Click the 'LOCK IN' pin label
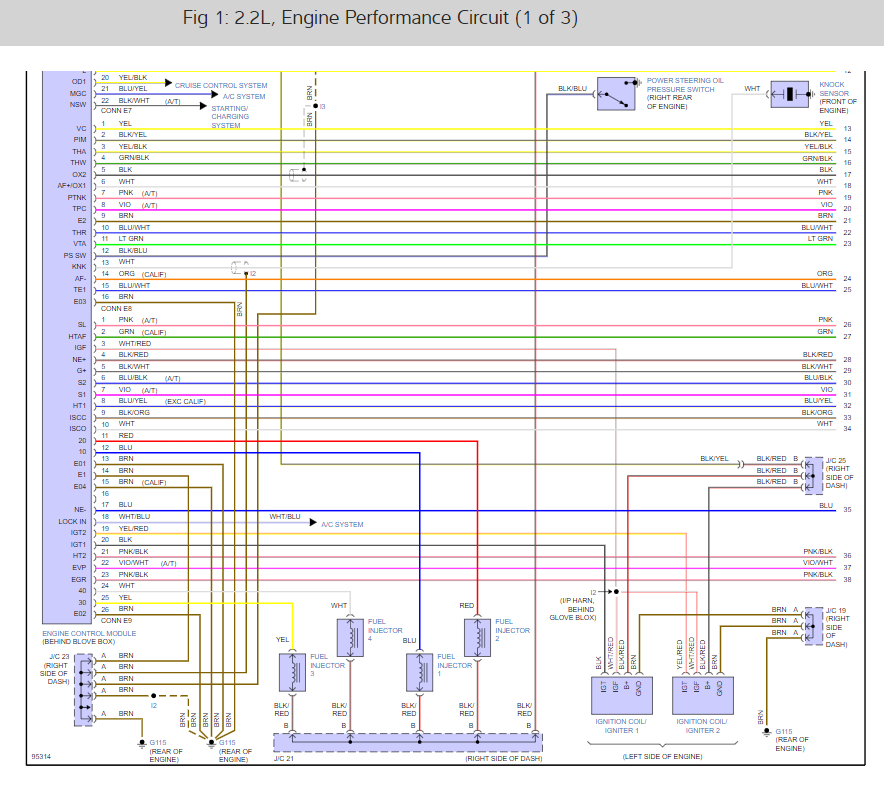The height and width of the screenshot is (786, 884). click(x=72, y=522)
